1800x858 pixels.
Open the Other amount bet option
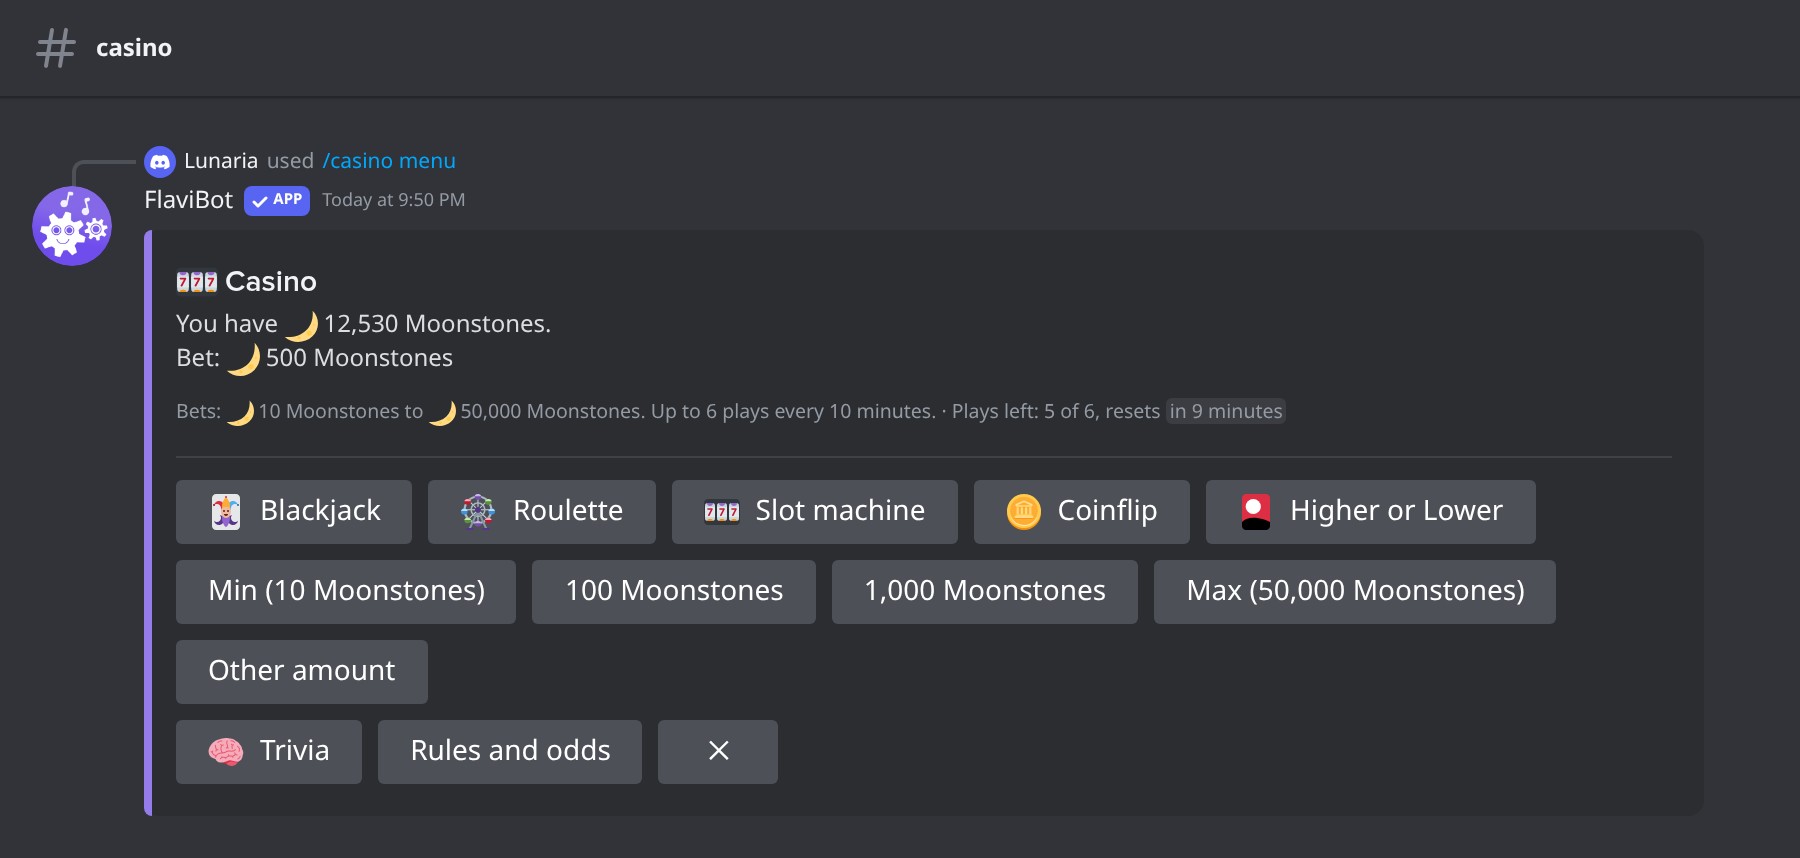point(302,672)
